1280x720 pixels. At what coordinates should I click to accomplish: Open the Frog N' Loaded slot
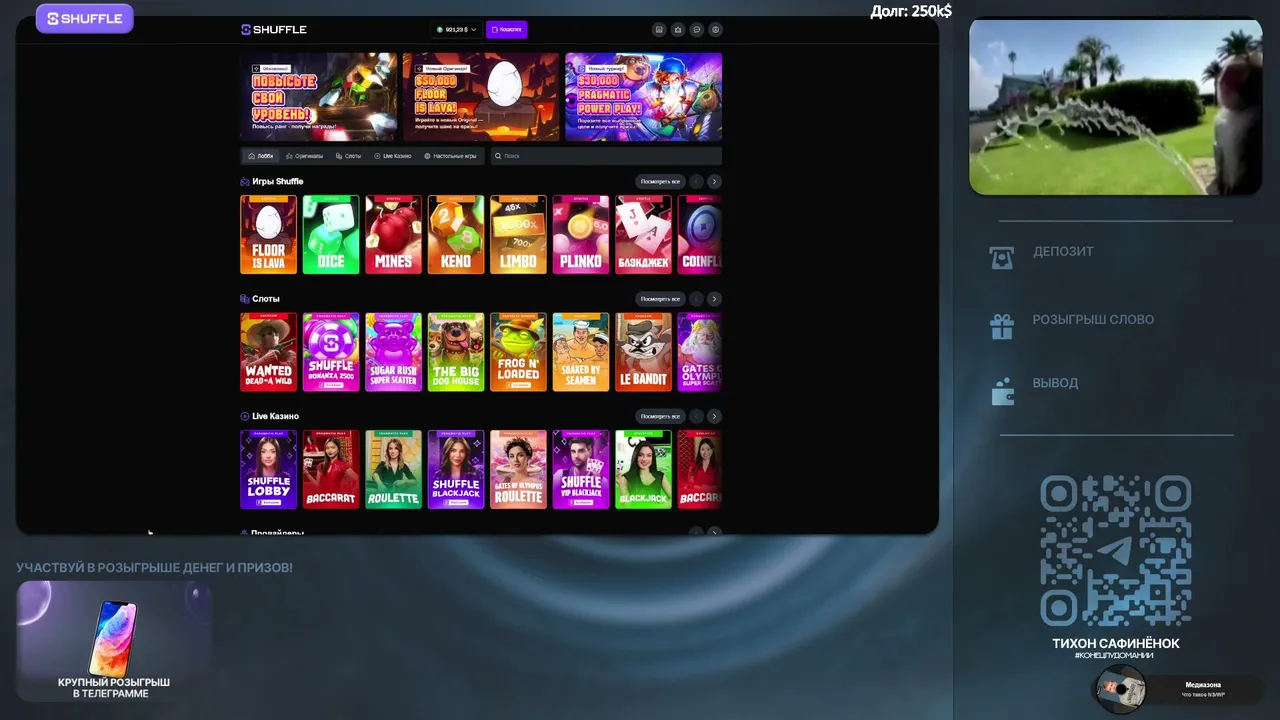point(518,352)
